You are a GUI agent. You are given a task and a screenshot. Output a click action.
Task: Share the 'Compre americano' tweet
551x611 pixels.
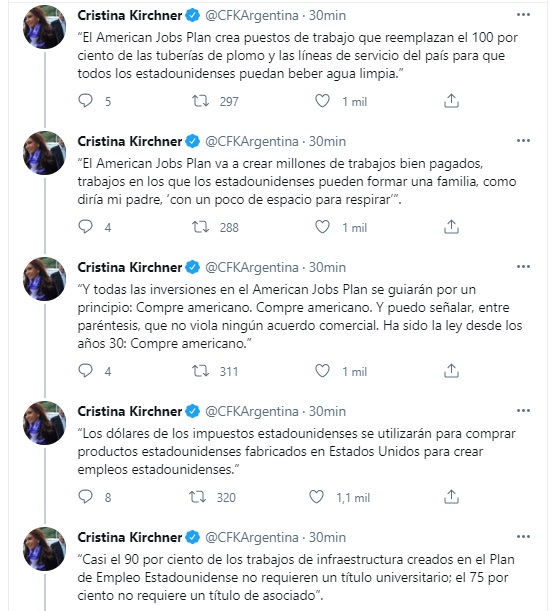[451, 371]
